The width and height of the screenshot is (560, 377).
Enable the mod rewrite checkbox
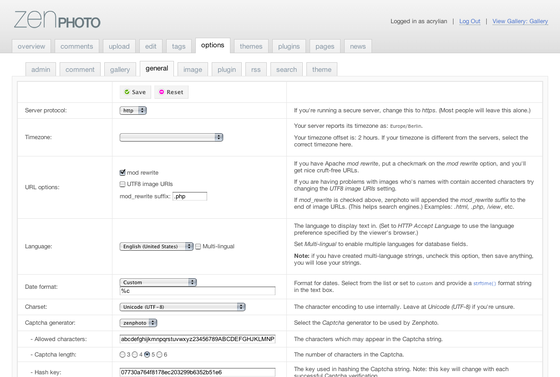click(x=122, y=172)
